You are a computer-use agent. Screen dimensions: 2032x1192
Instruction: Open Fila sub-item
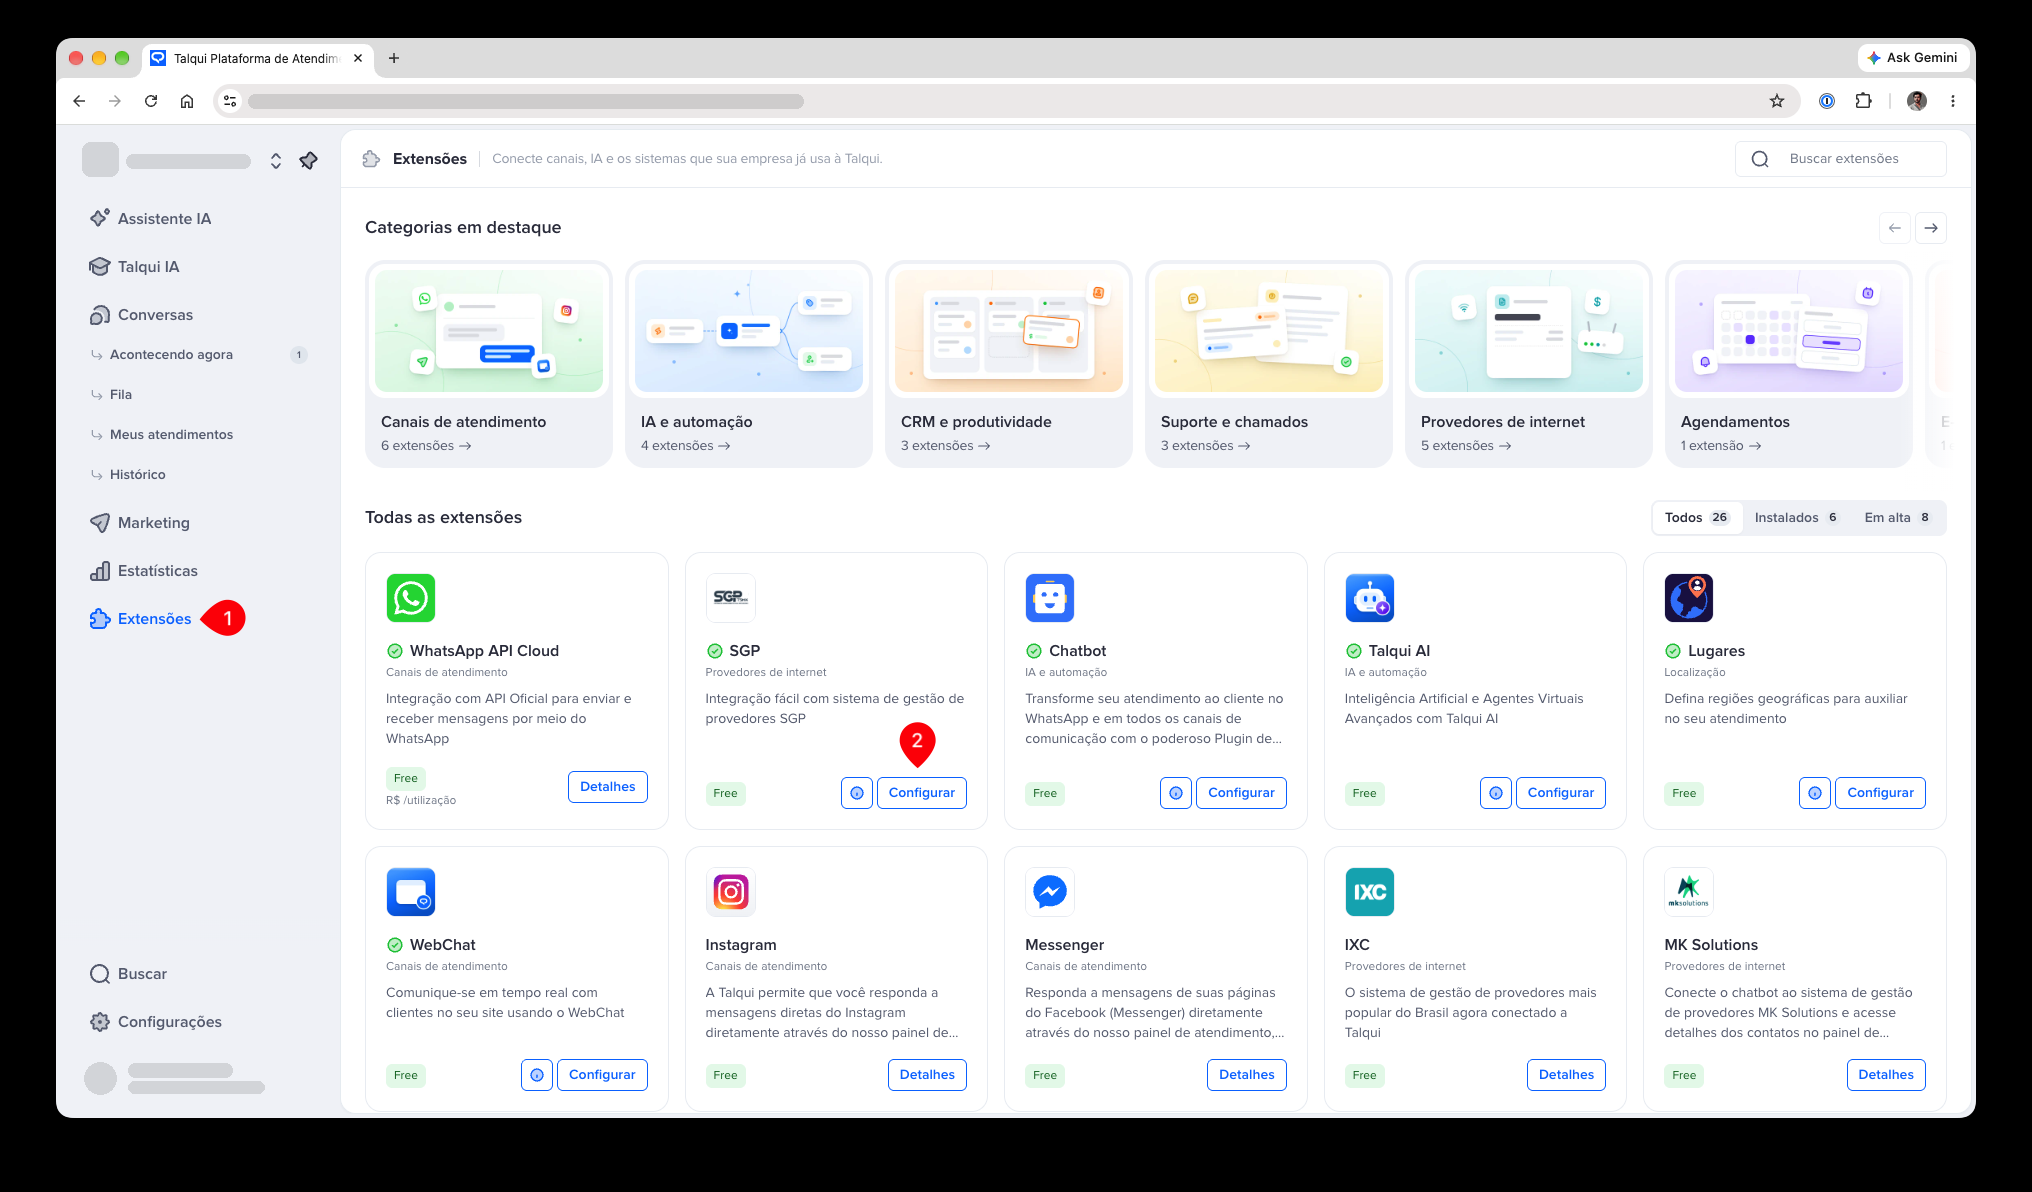pyautogui.click(x=121, y=394)
